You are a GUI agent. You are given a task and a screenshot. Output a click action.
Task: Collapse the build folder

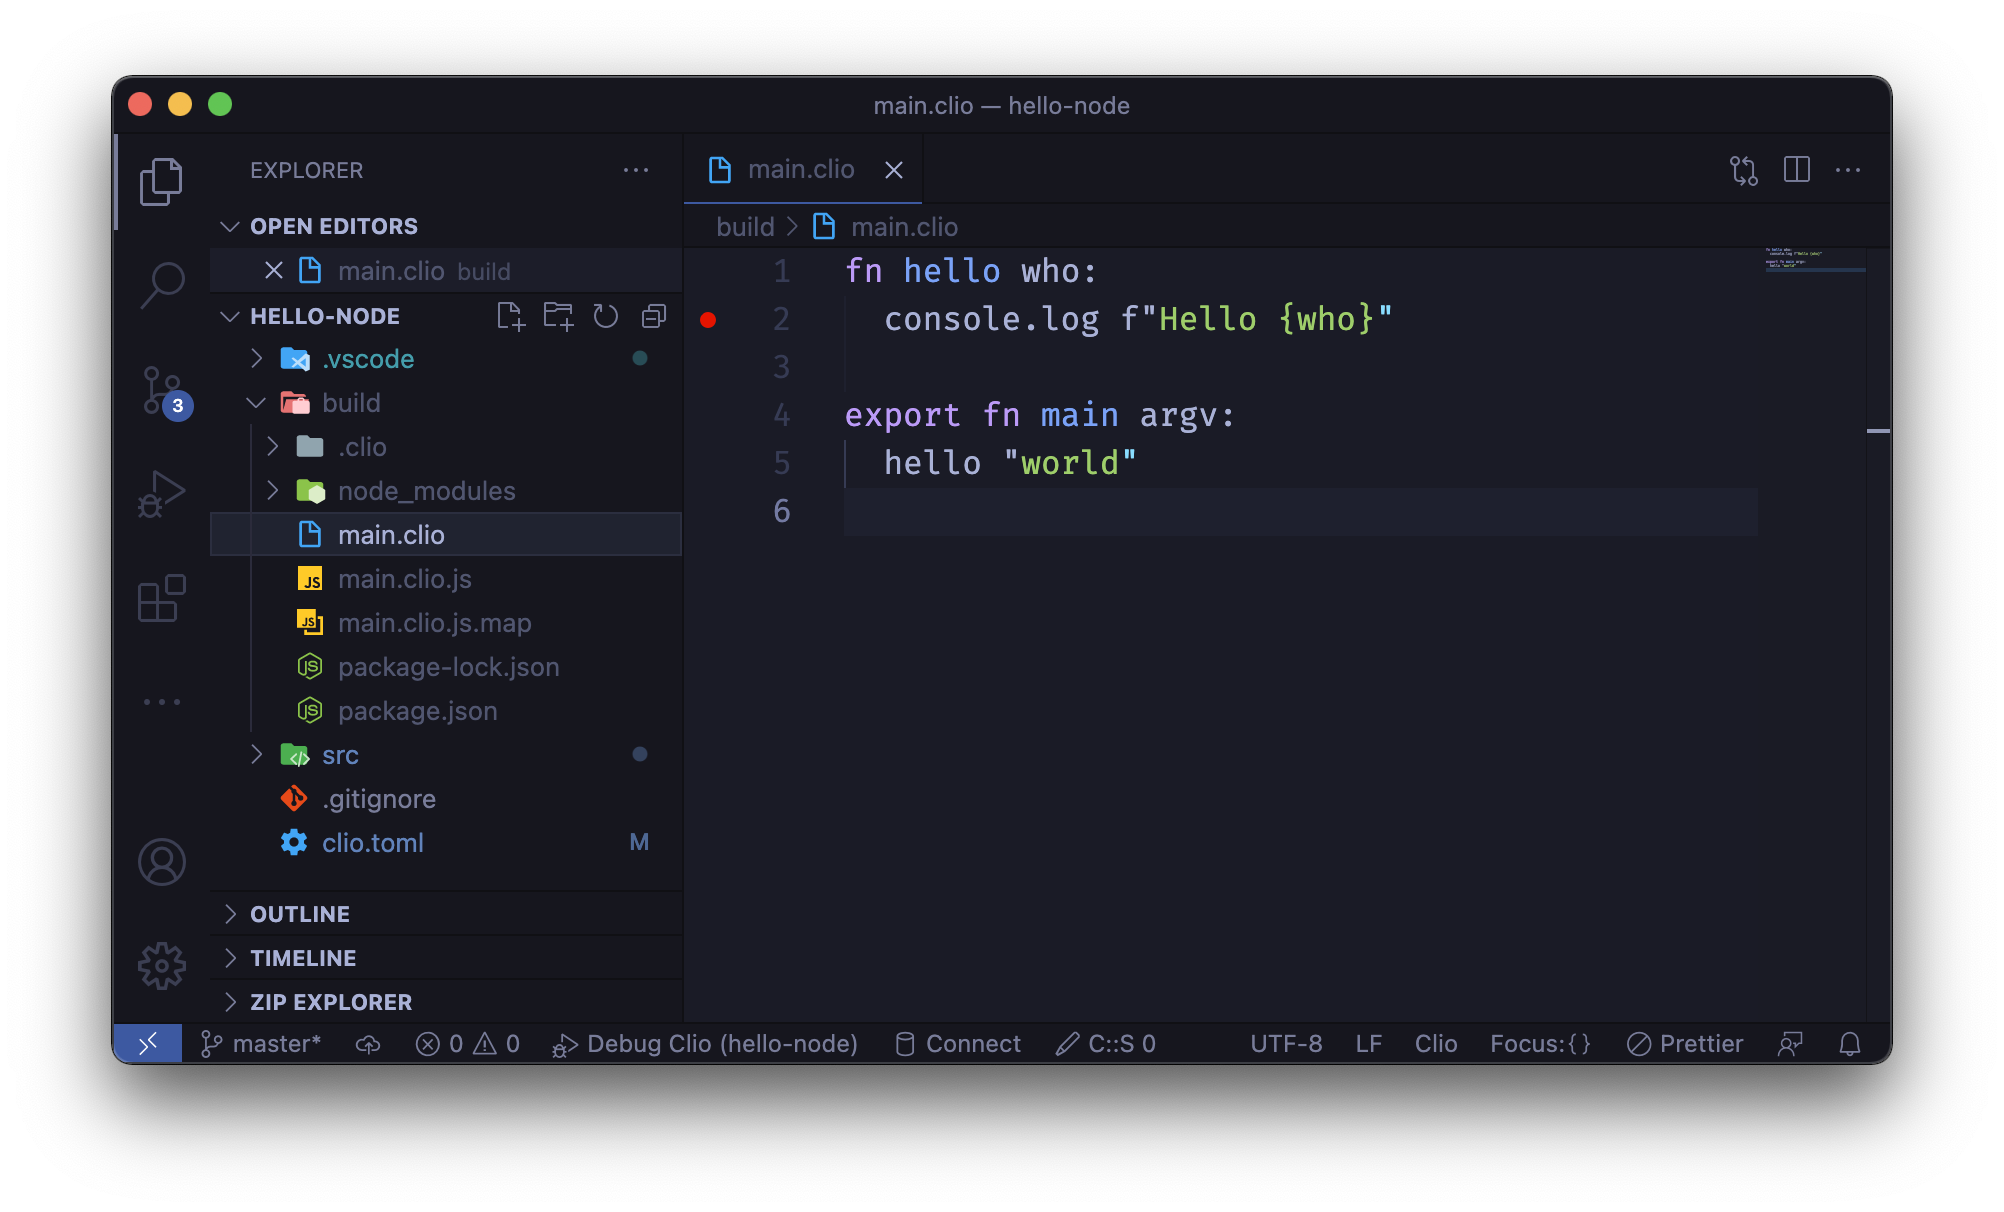pyautogui.click(x=446, y=403)
